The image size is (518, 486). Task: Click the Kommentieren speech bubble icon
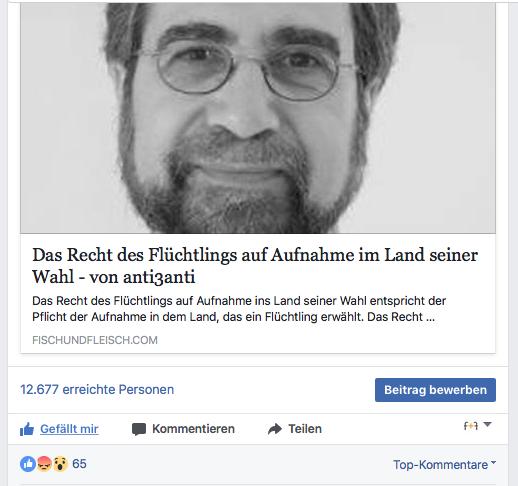[x=139, y=429]
